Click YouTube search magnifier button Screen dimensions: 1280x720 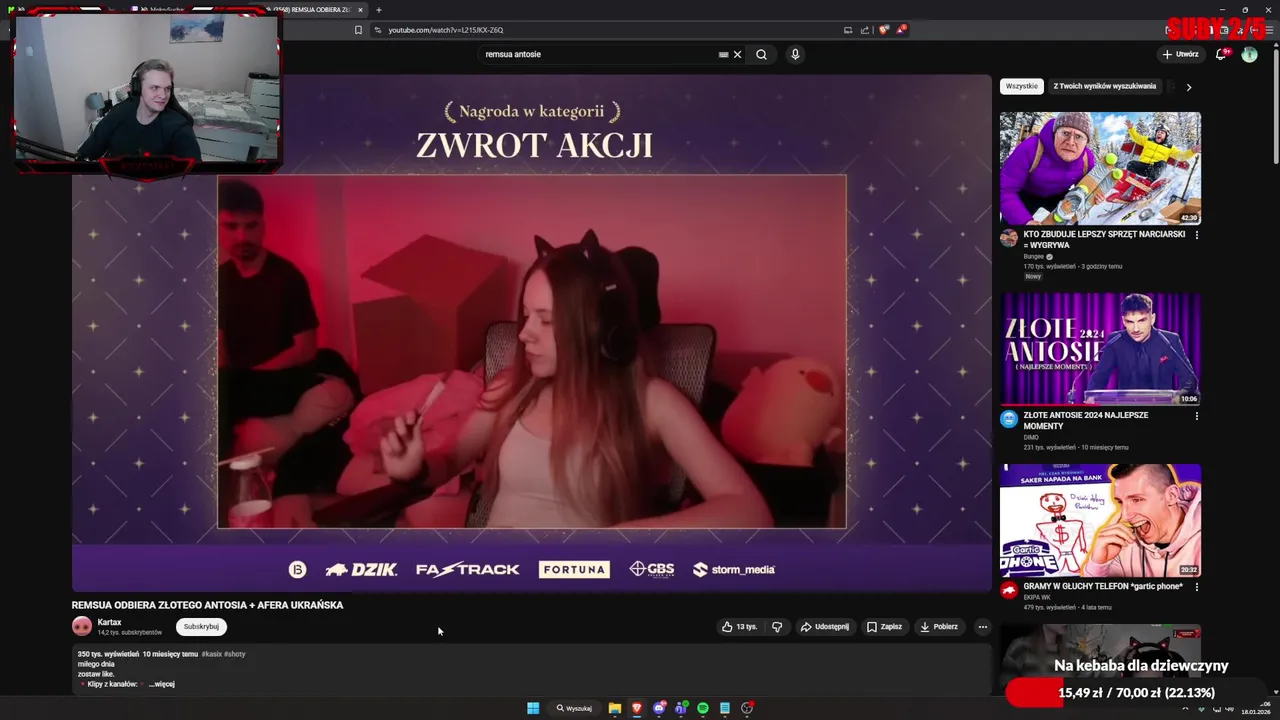click(761, 55)
